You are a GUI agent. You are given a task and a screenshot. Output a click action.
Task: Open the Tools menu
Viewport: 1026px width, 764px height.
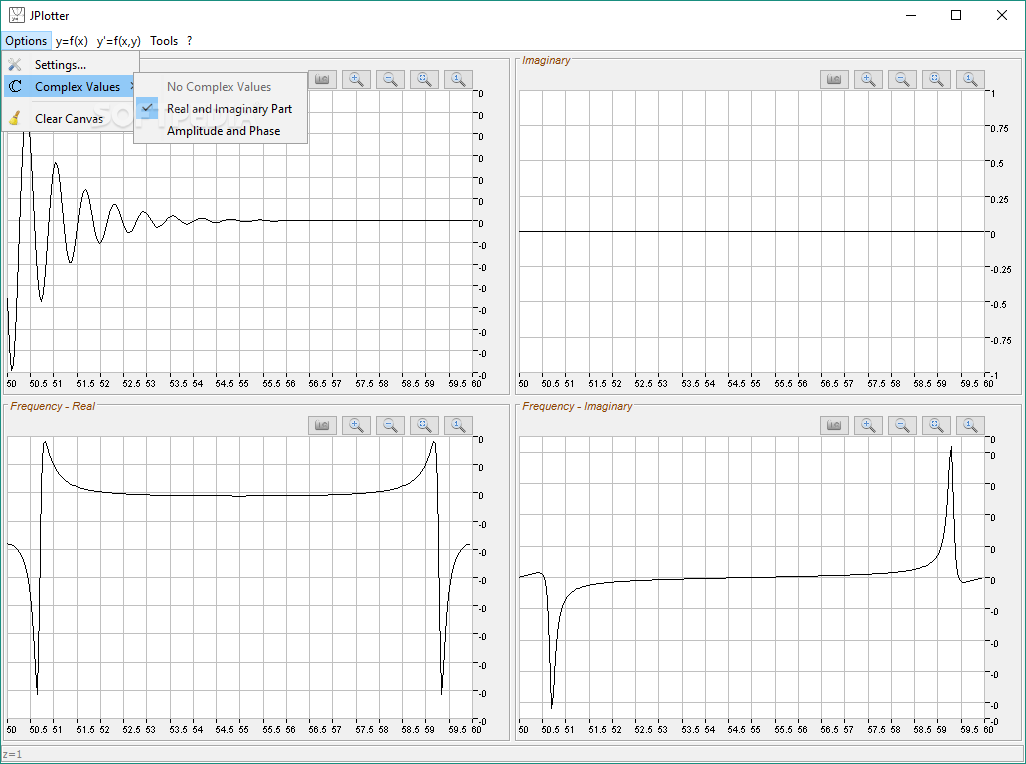pyautogui.click(x=164, y=41)
